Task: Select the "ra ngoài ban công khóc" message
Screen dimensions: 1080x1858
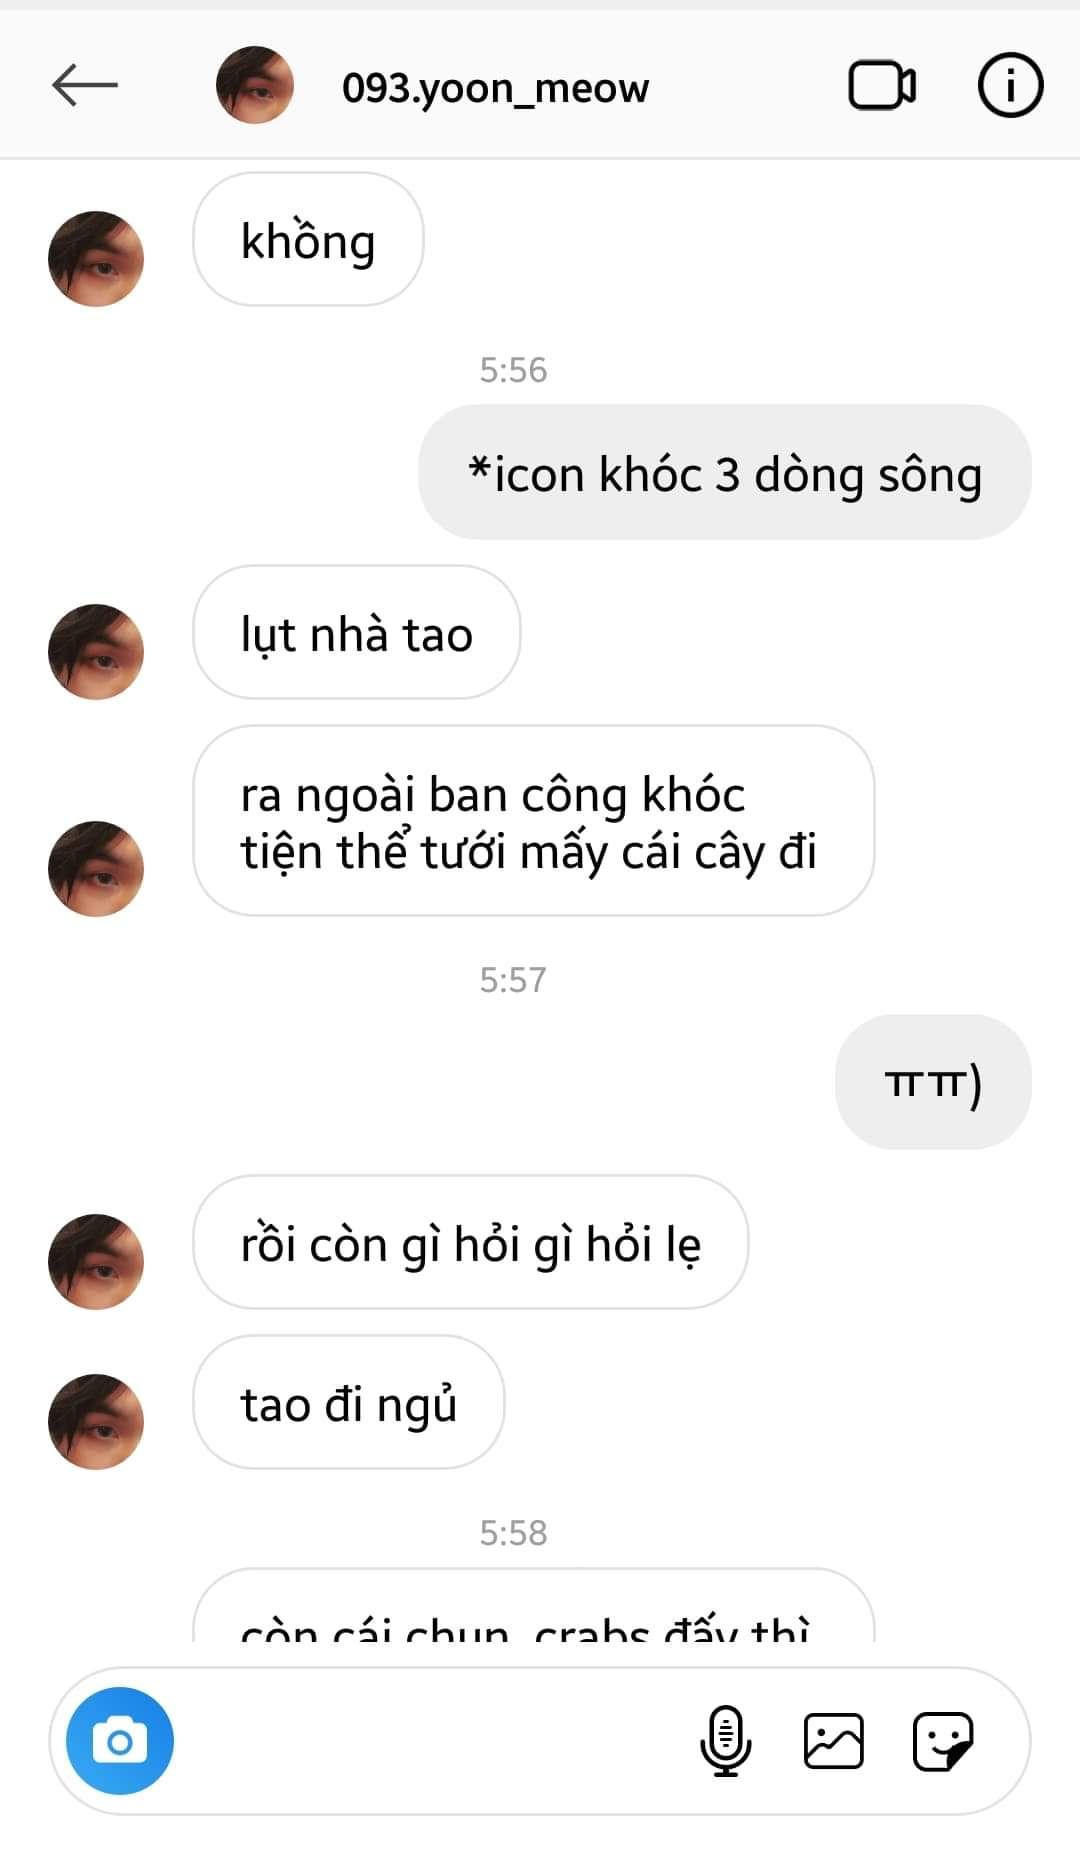Action: [534, 821]
